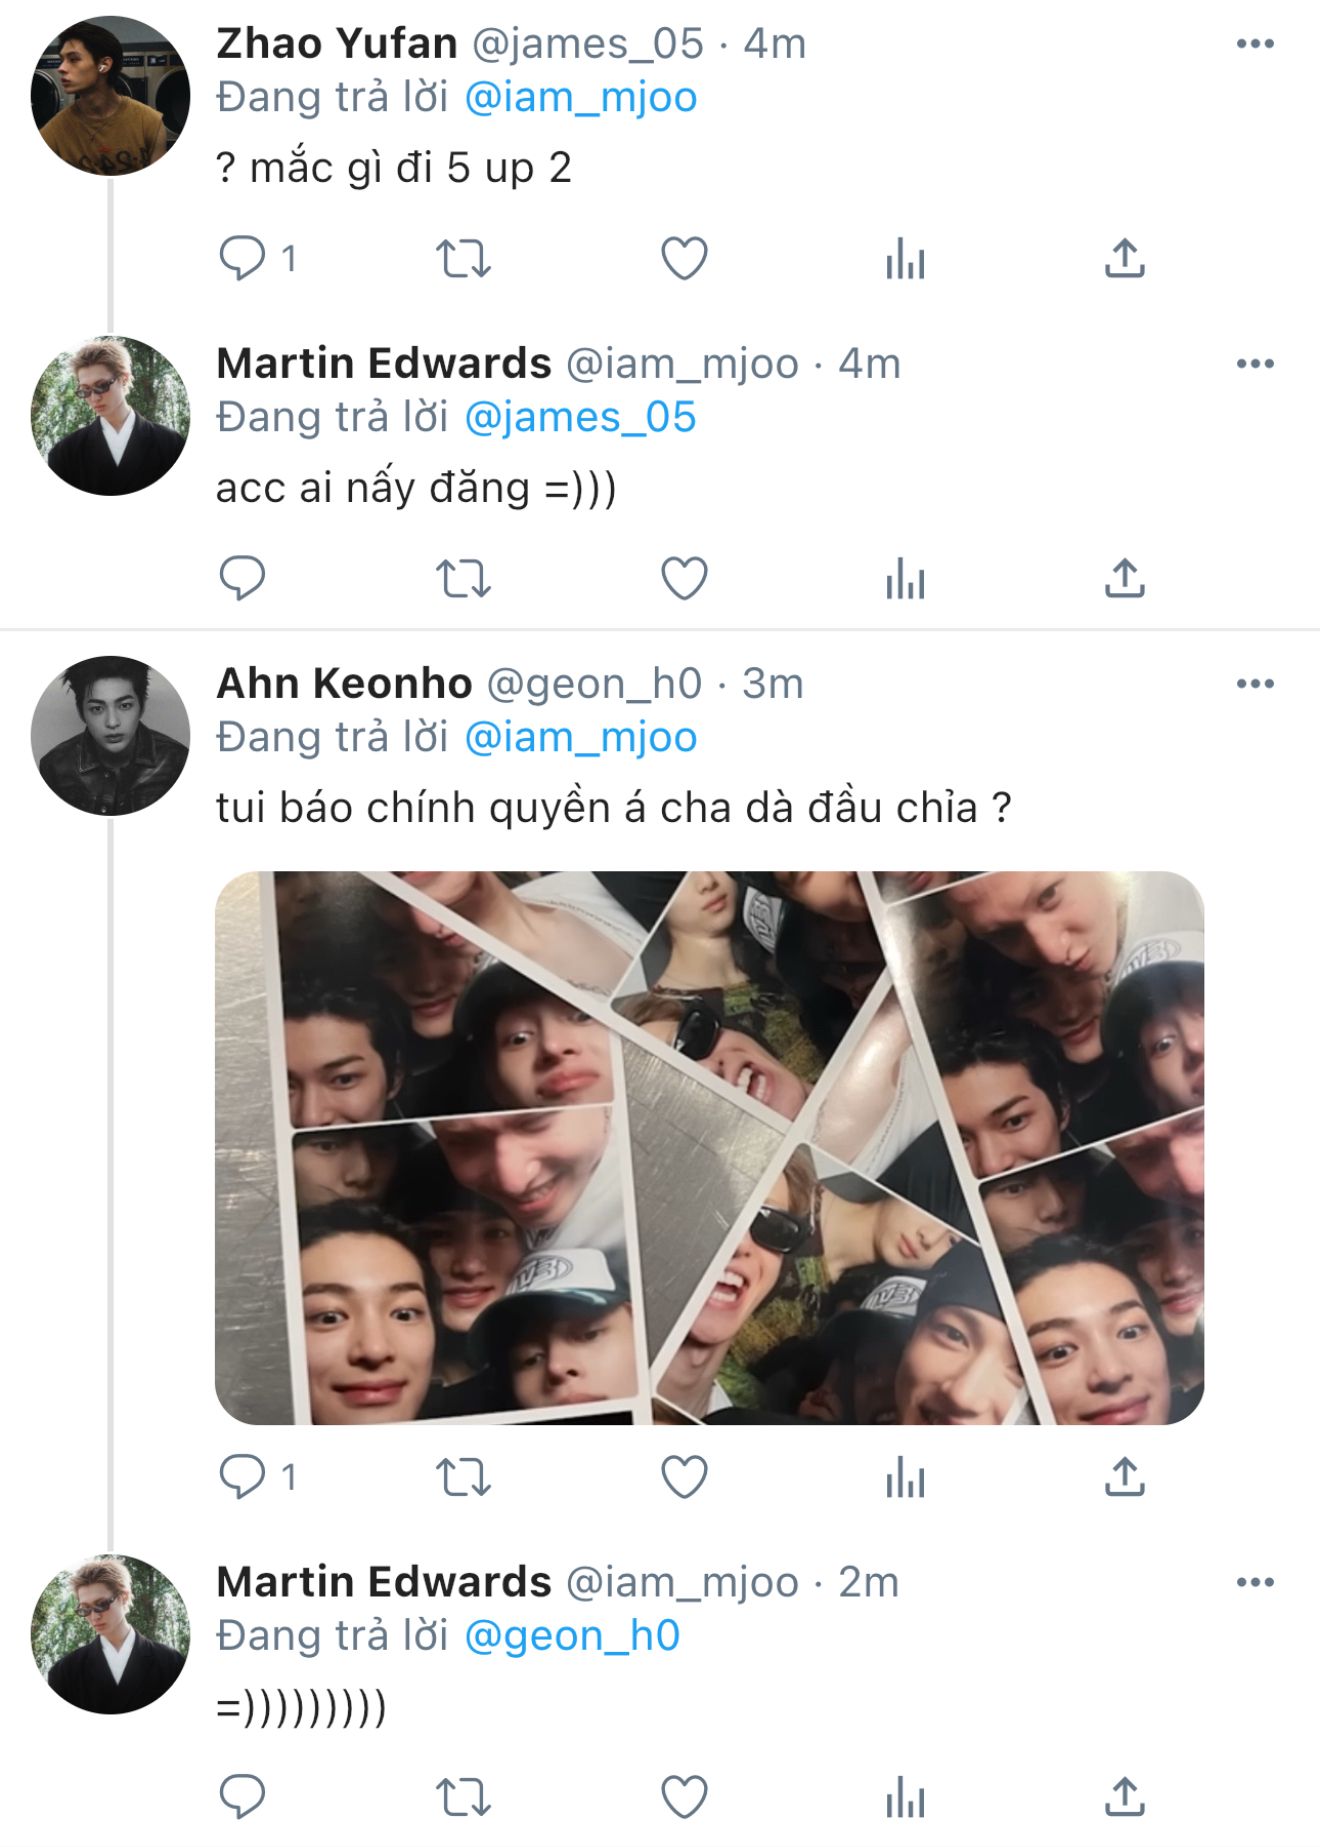The width and height of the screenshot is (1320, 1847).
Task: Share Zhao Yufan's tweet
Action: coord(1124,259)
